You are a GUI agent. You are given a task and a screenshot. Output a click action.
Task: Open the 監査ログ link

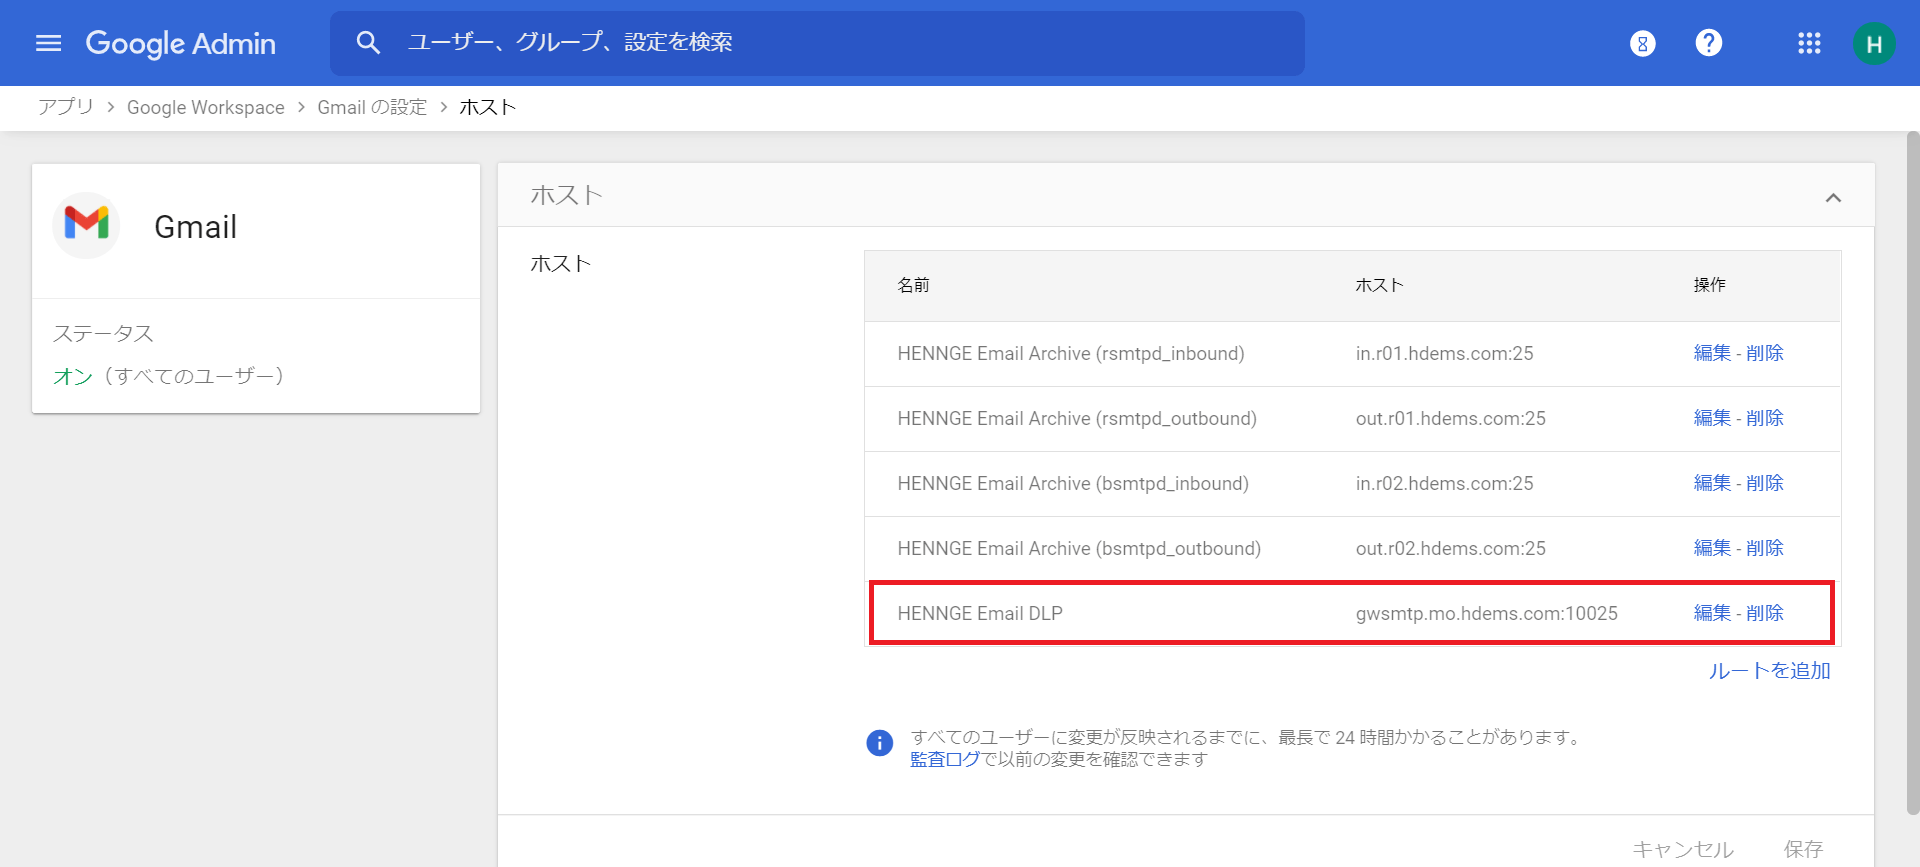click(945, 760)
